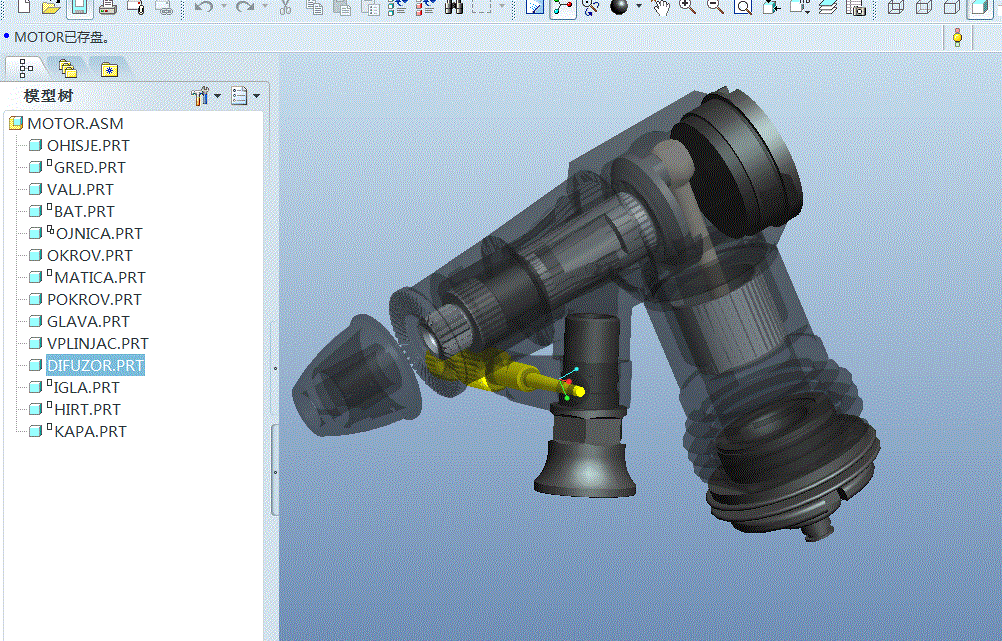
Task: Switch to the Folder Browser tab
Action: pos(67,69)
